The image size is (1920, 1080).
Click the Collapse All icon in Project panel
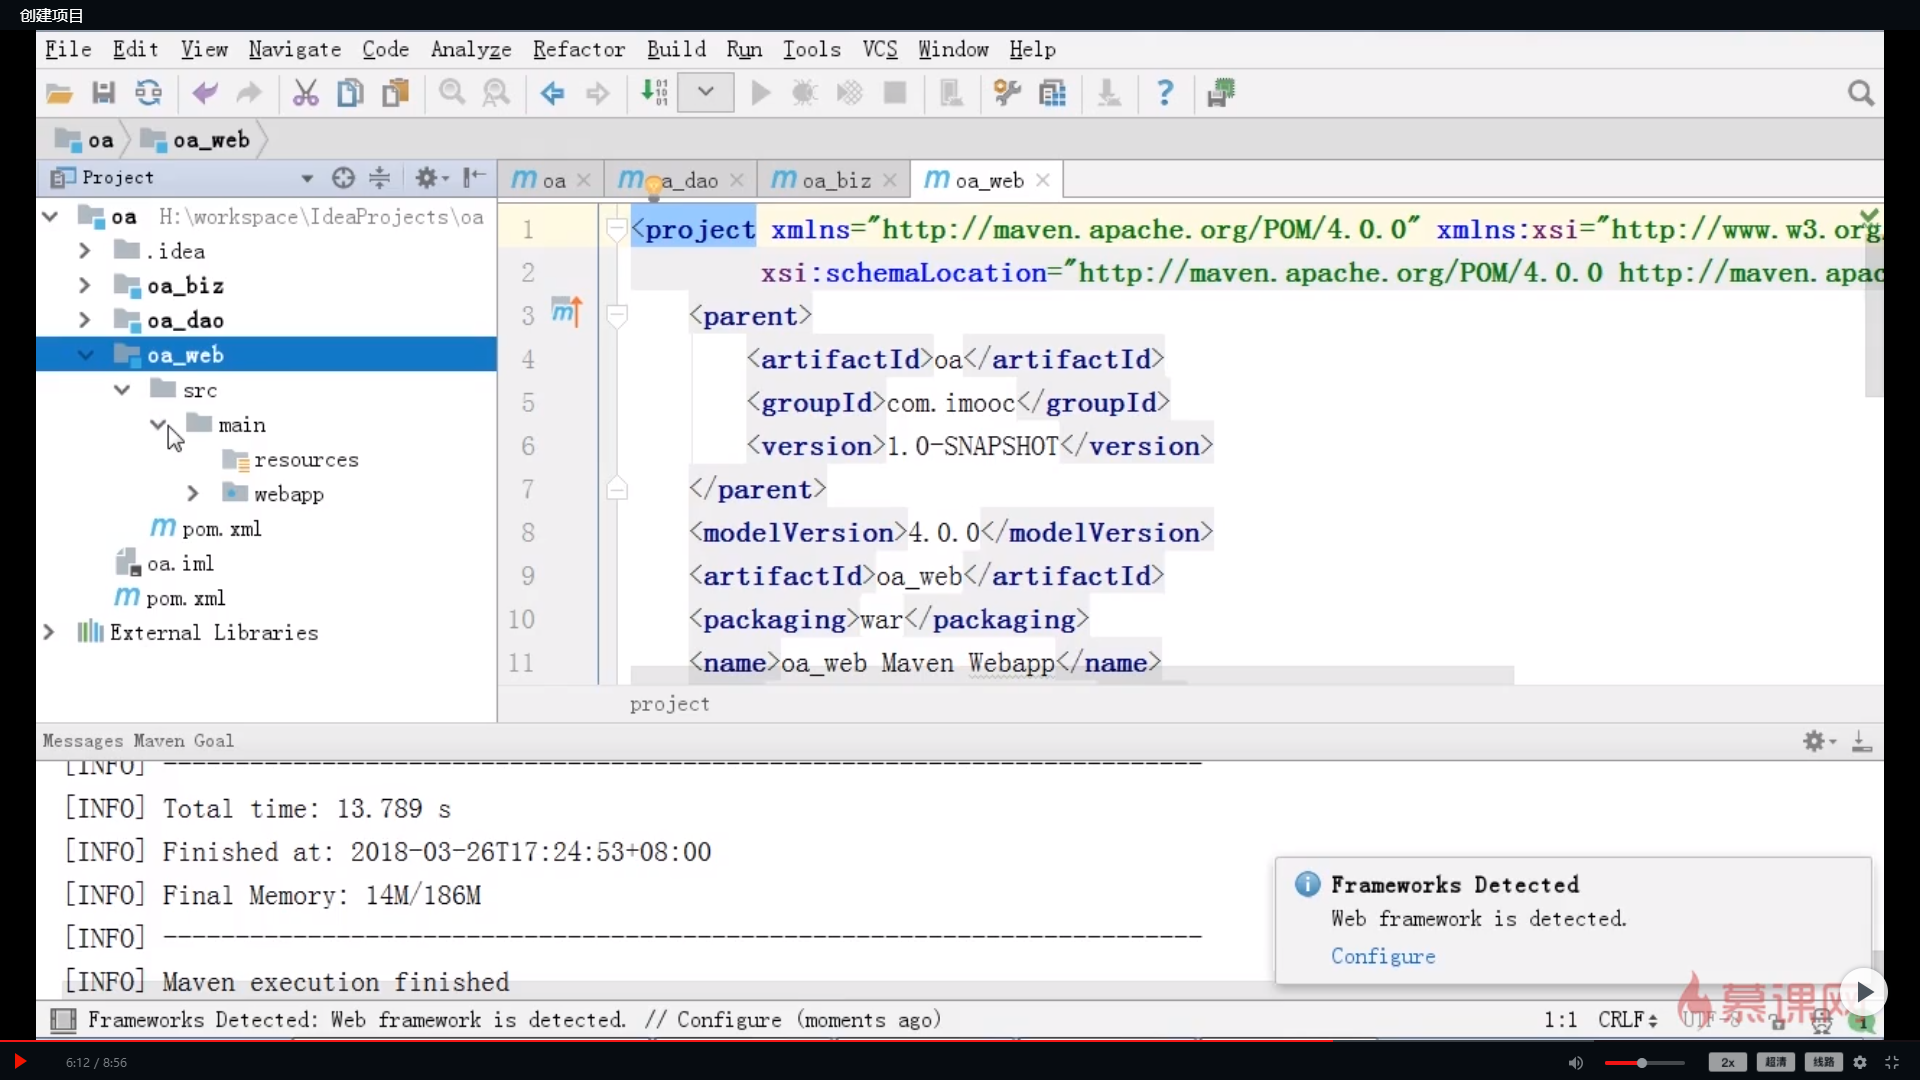coord(380,178)
